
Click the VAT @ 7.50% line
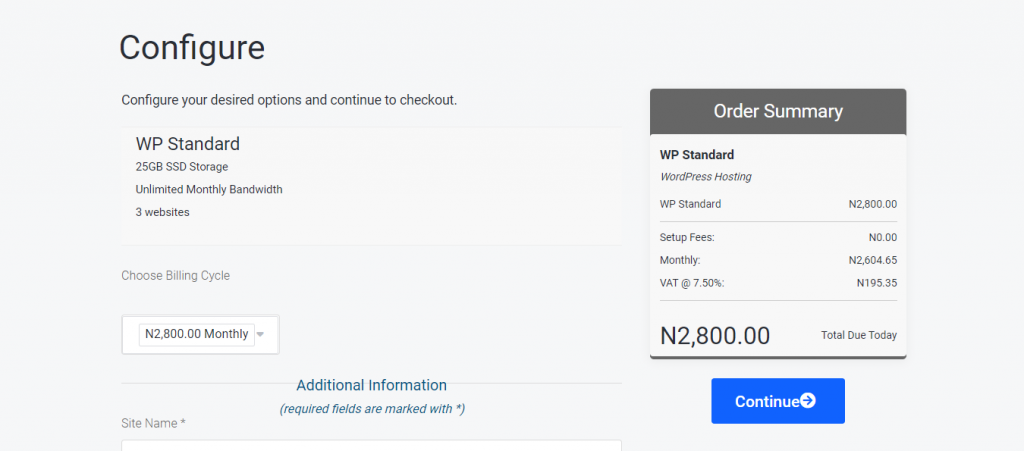pyautogui.click(x=692, y=283)
